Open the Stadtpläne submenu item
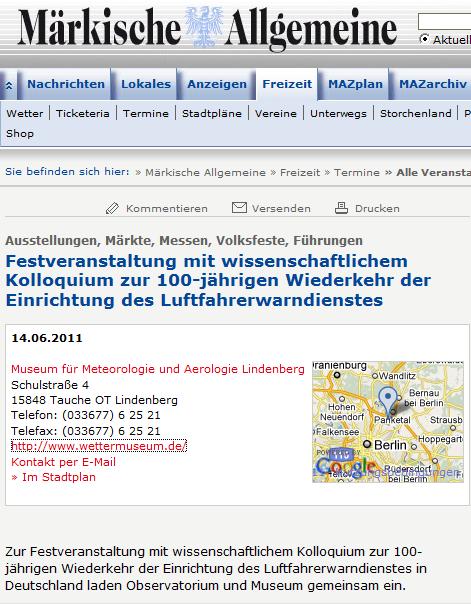Viewport: 471px width, 604px height. coord(212,114)
